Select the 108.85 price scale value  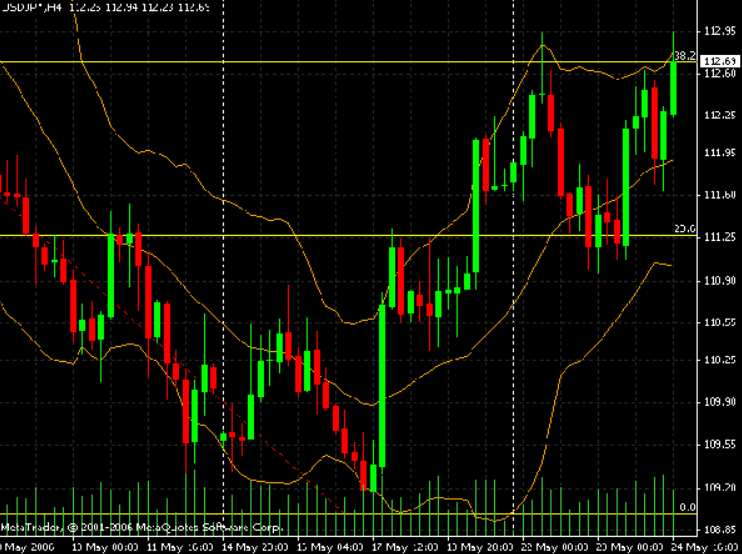point(720,529)
